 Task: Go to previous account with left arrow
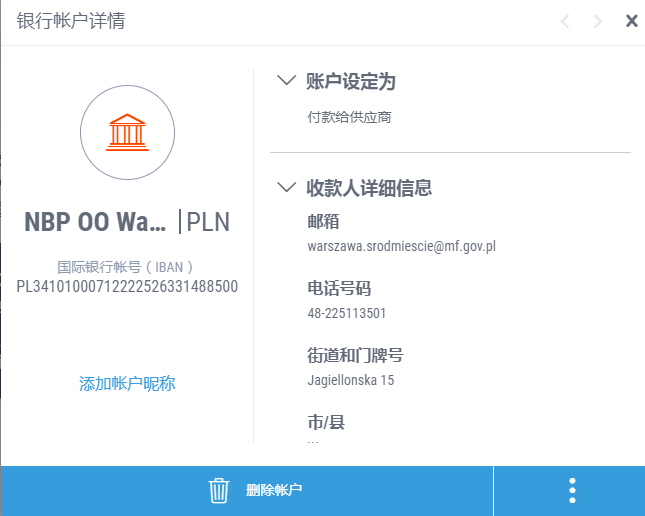point(565,21)
